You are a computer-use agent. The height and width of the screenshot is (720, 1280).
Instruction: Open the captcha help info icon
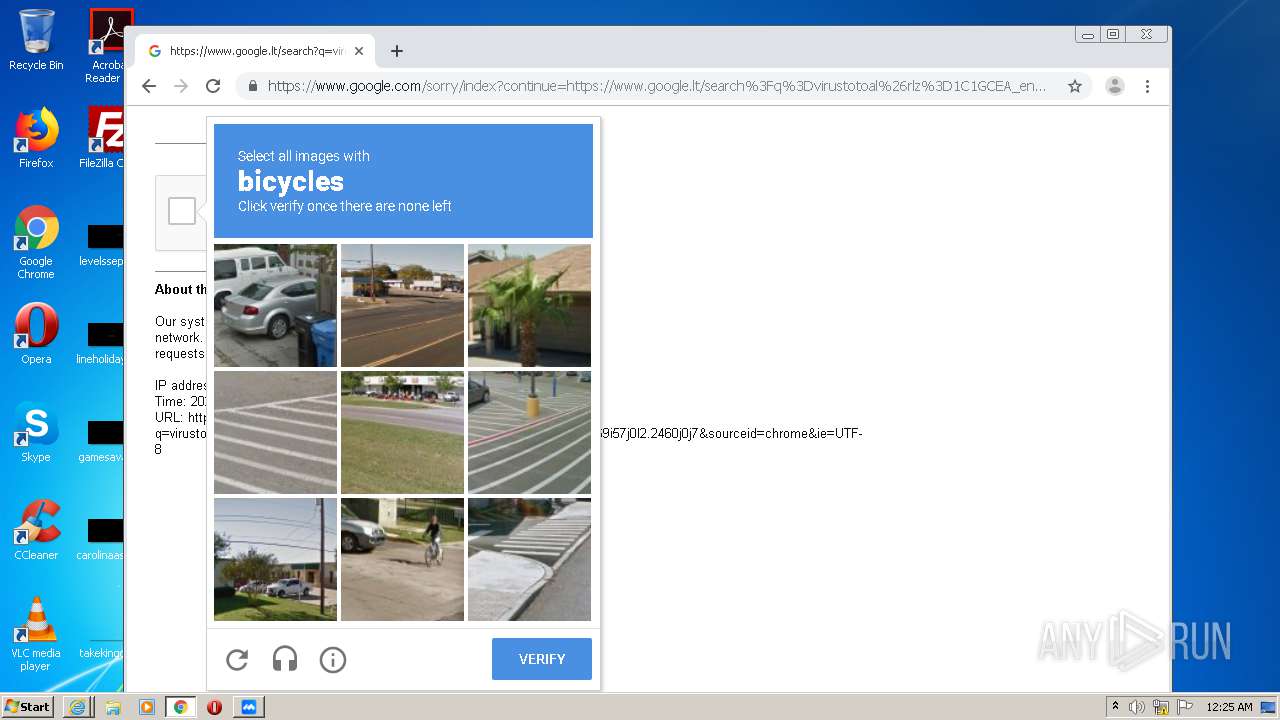point(333,659)
